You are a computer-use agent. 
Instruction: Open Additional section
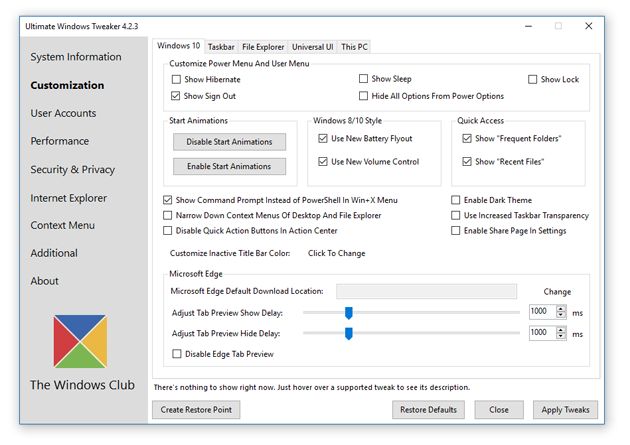pyautogui.click(x=54, y=253)
